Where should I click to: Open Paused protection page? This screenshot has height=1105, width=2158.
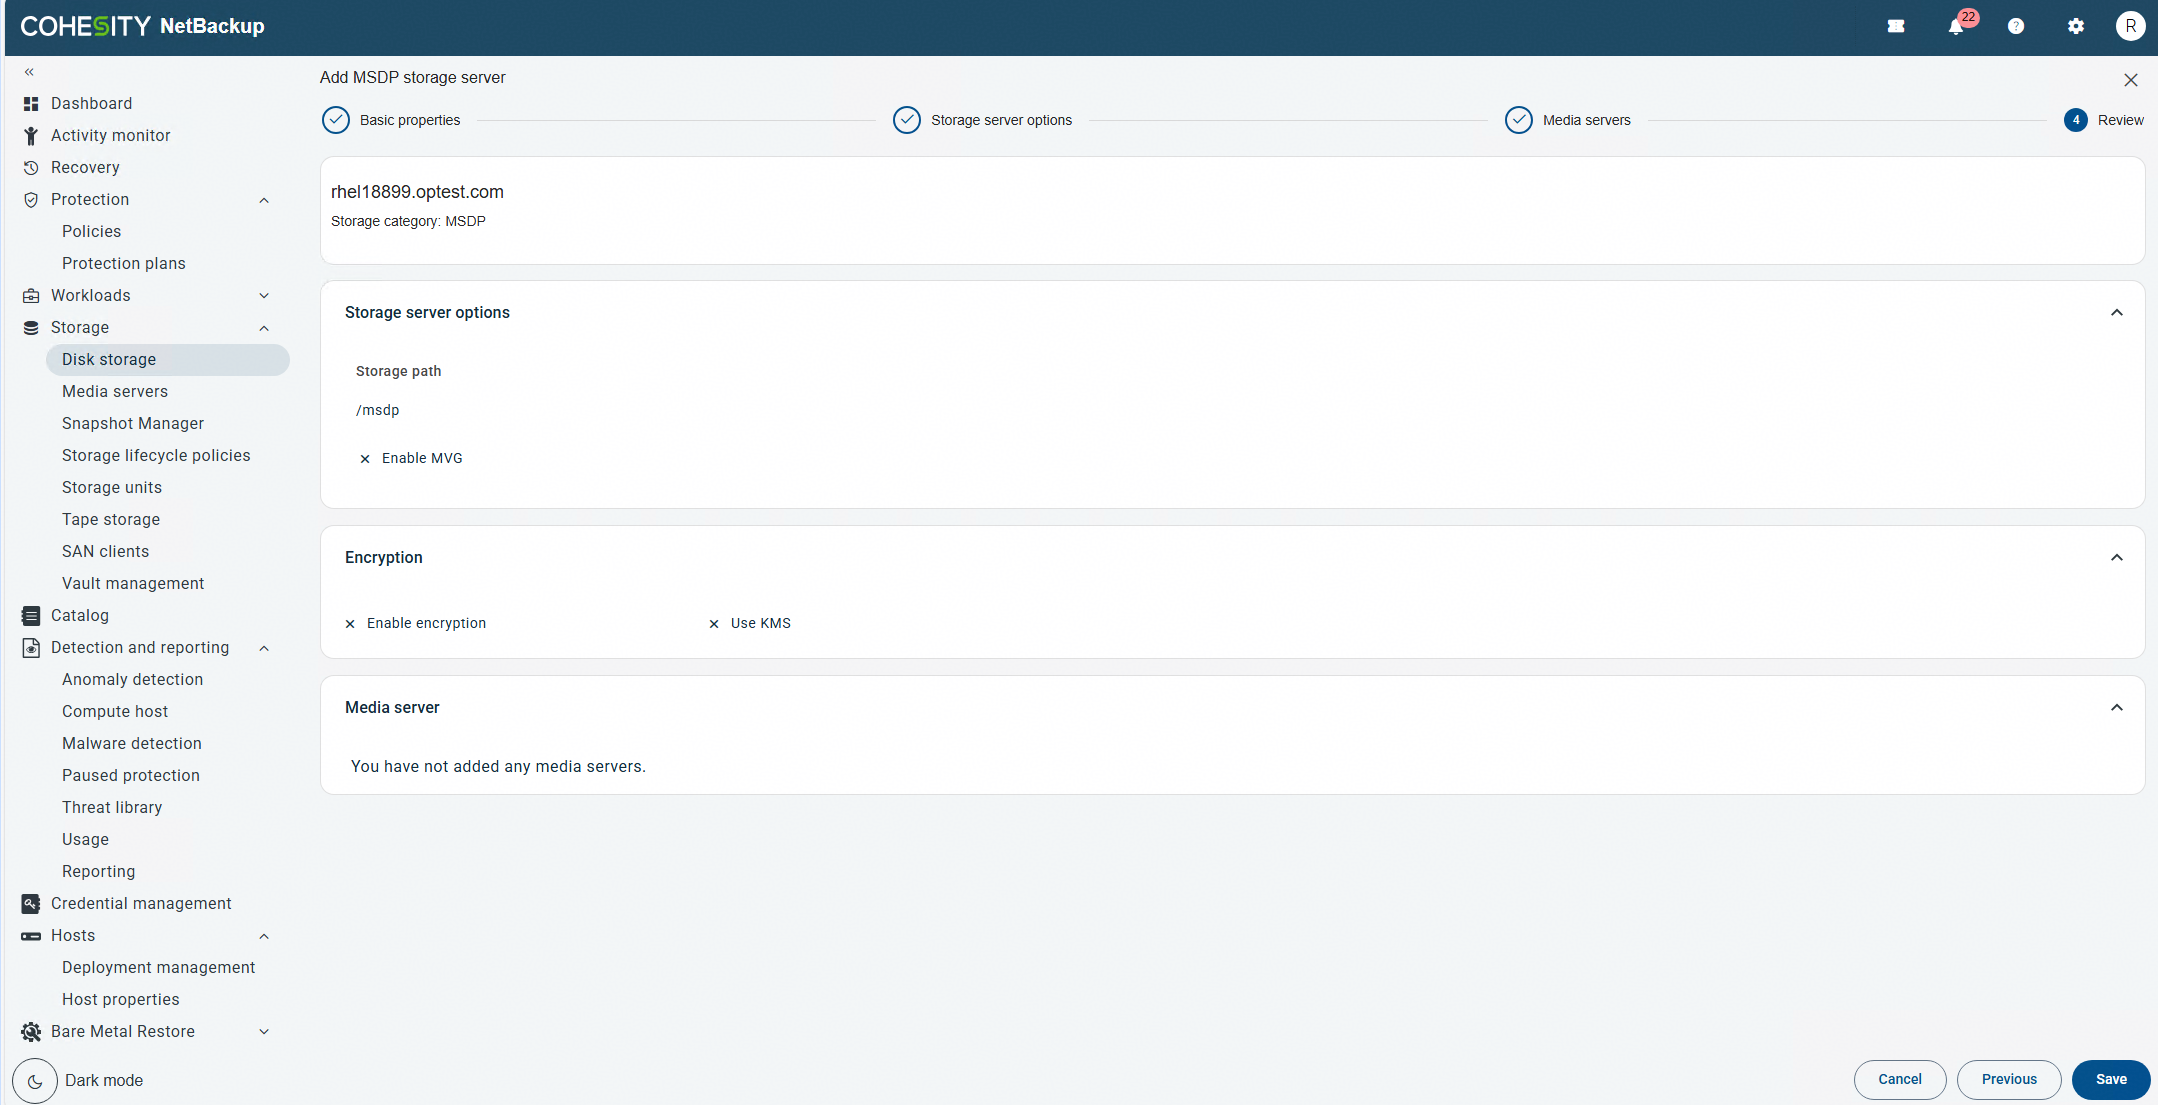(131, 776)
